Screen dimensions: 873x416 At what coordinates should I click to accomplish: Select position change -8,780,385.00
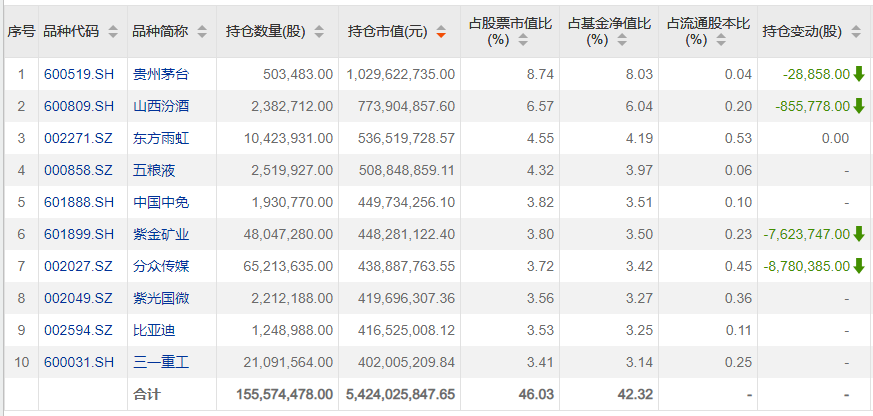point(807,266)
